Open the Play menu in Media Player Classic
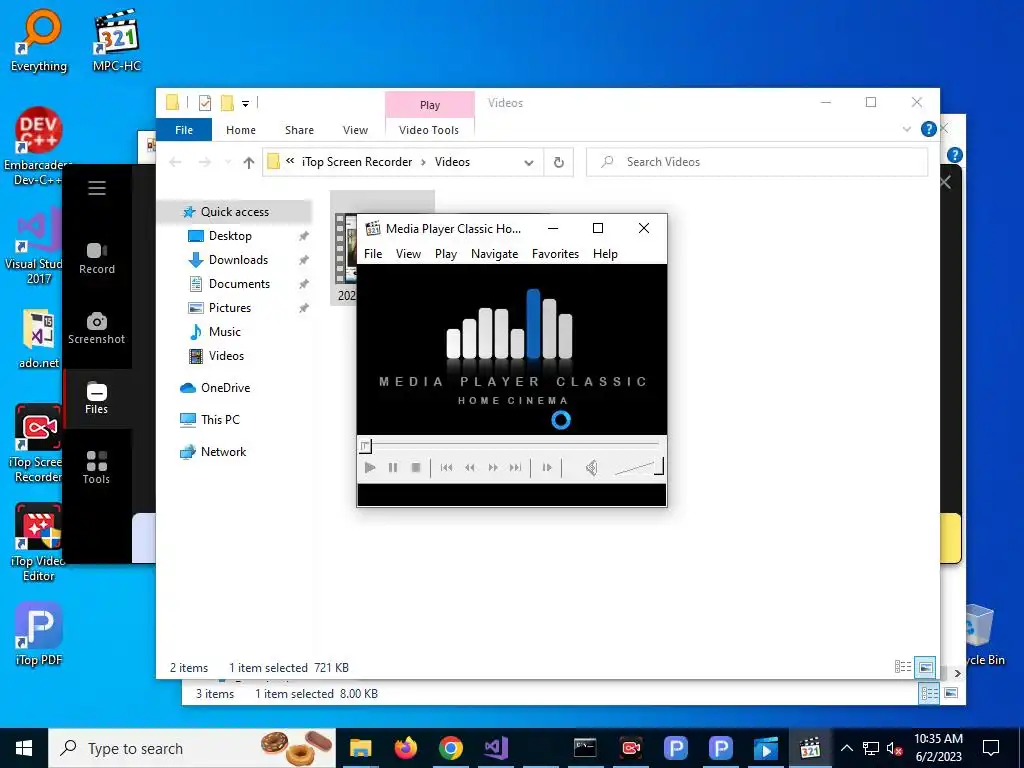1024x768 pixels. (x=446, y=254)
